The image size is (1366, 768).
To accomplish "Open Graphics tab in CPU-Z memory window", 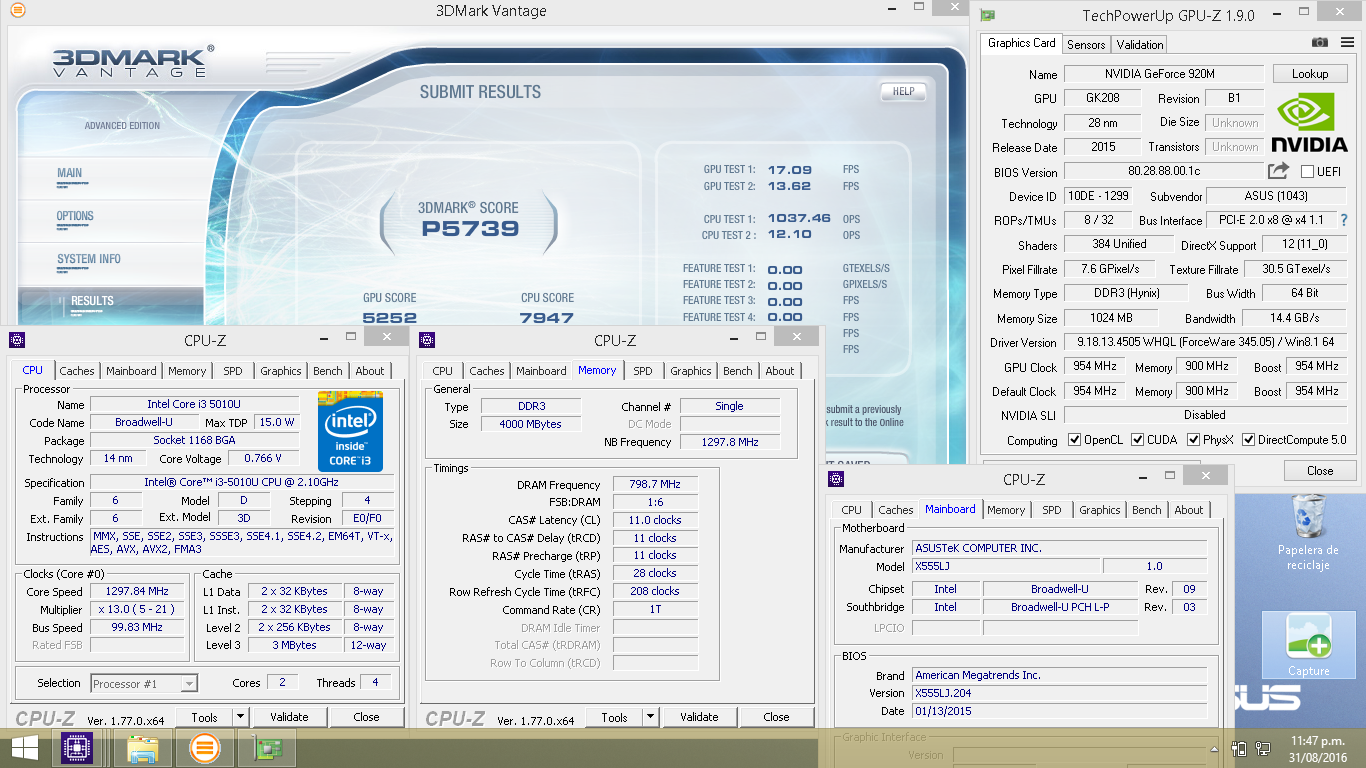I will (691, 371).
